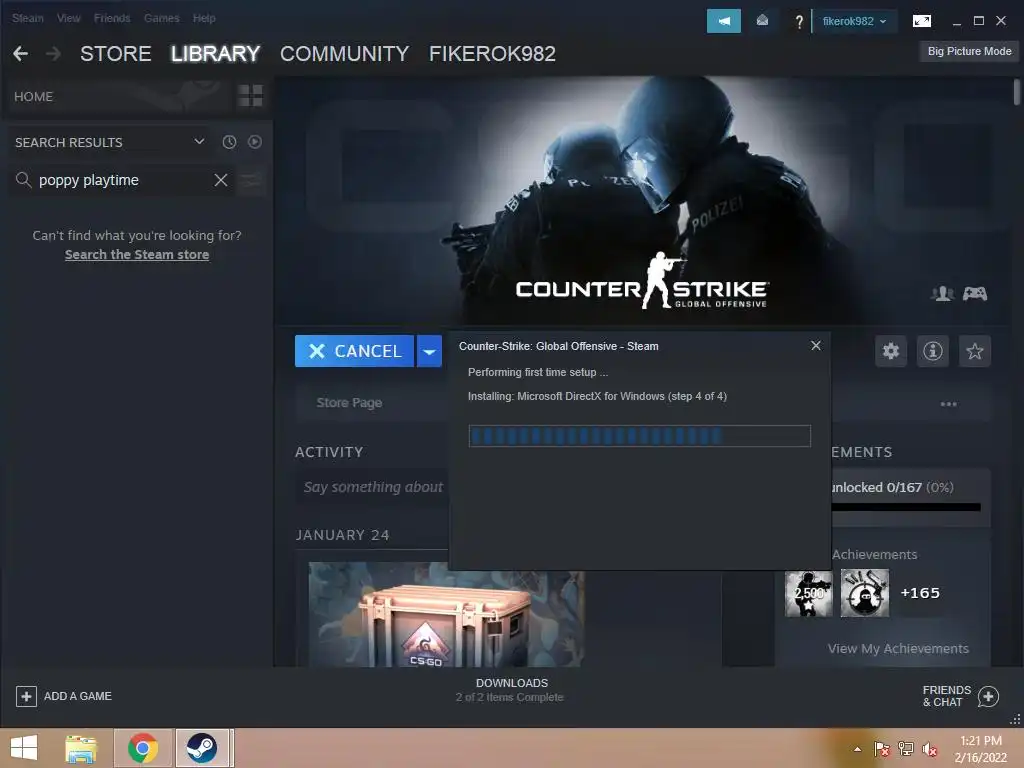1024x768 pixels.
Task: Switch to fullscreen Big Picture arrows icon
Action: click(x=921, y=21)
